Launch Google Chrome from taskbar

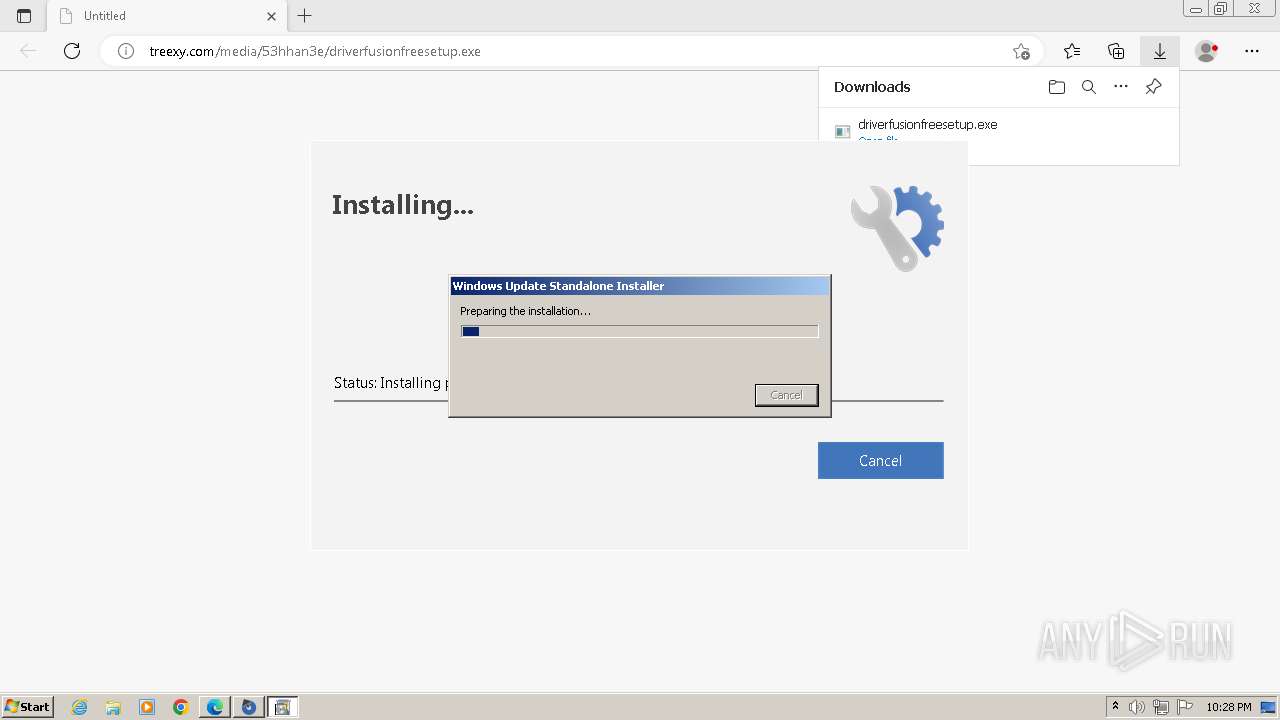pyautogui.click(x=181, y=707)
